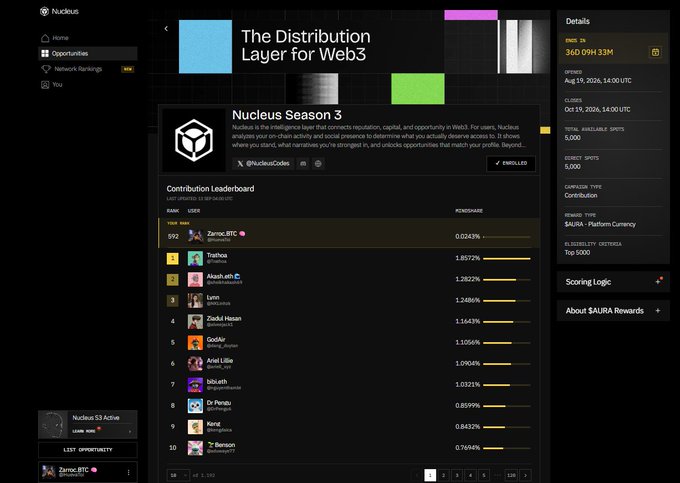Open the Opportunities menu item
Image resolution: width=680 pixels, height=483 pixels.
point(88,53)
